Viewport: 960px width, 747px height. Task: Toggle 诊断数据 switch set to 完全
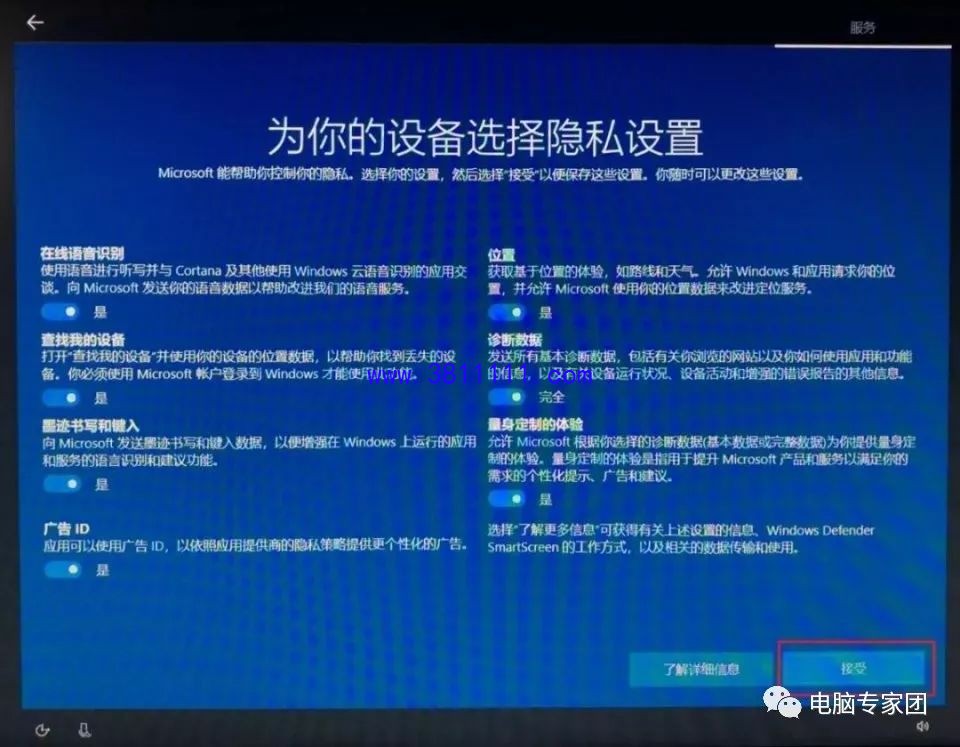(507, 397)
